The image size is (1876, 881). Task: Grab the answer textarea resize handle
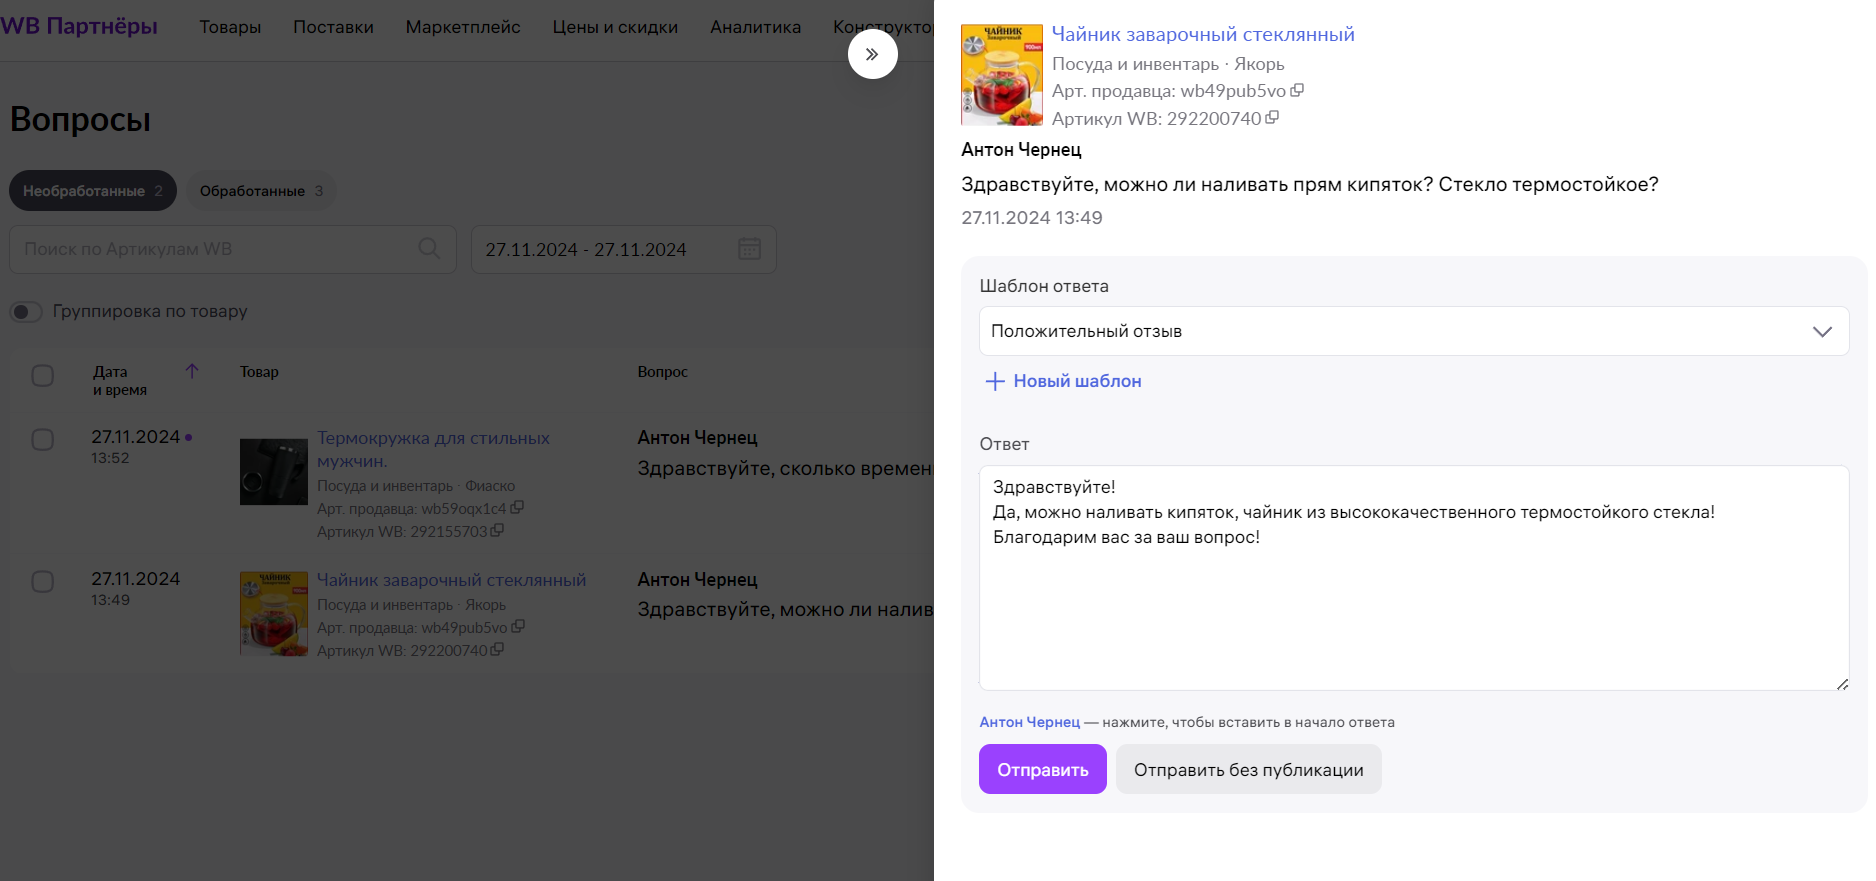(x=1842, y=684)
